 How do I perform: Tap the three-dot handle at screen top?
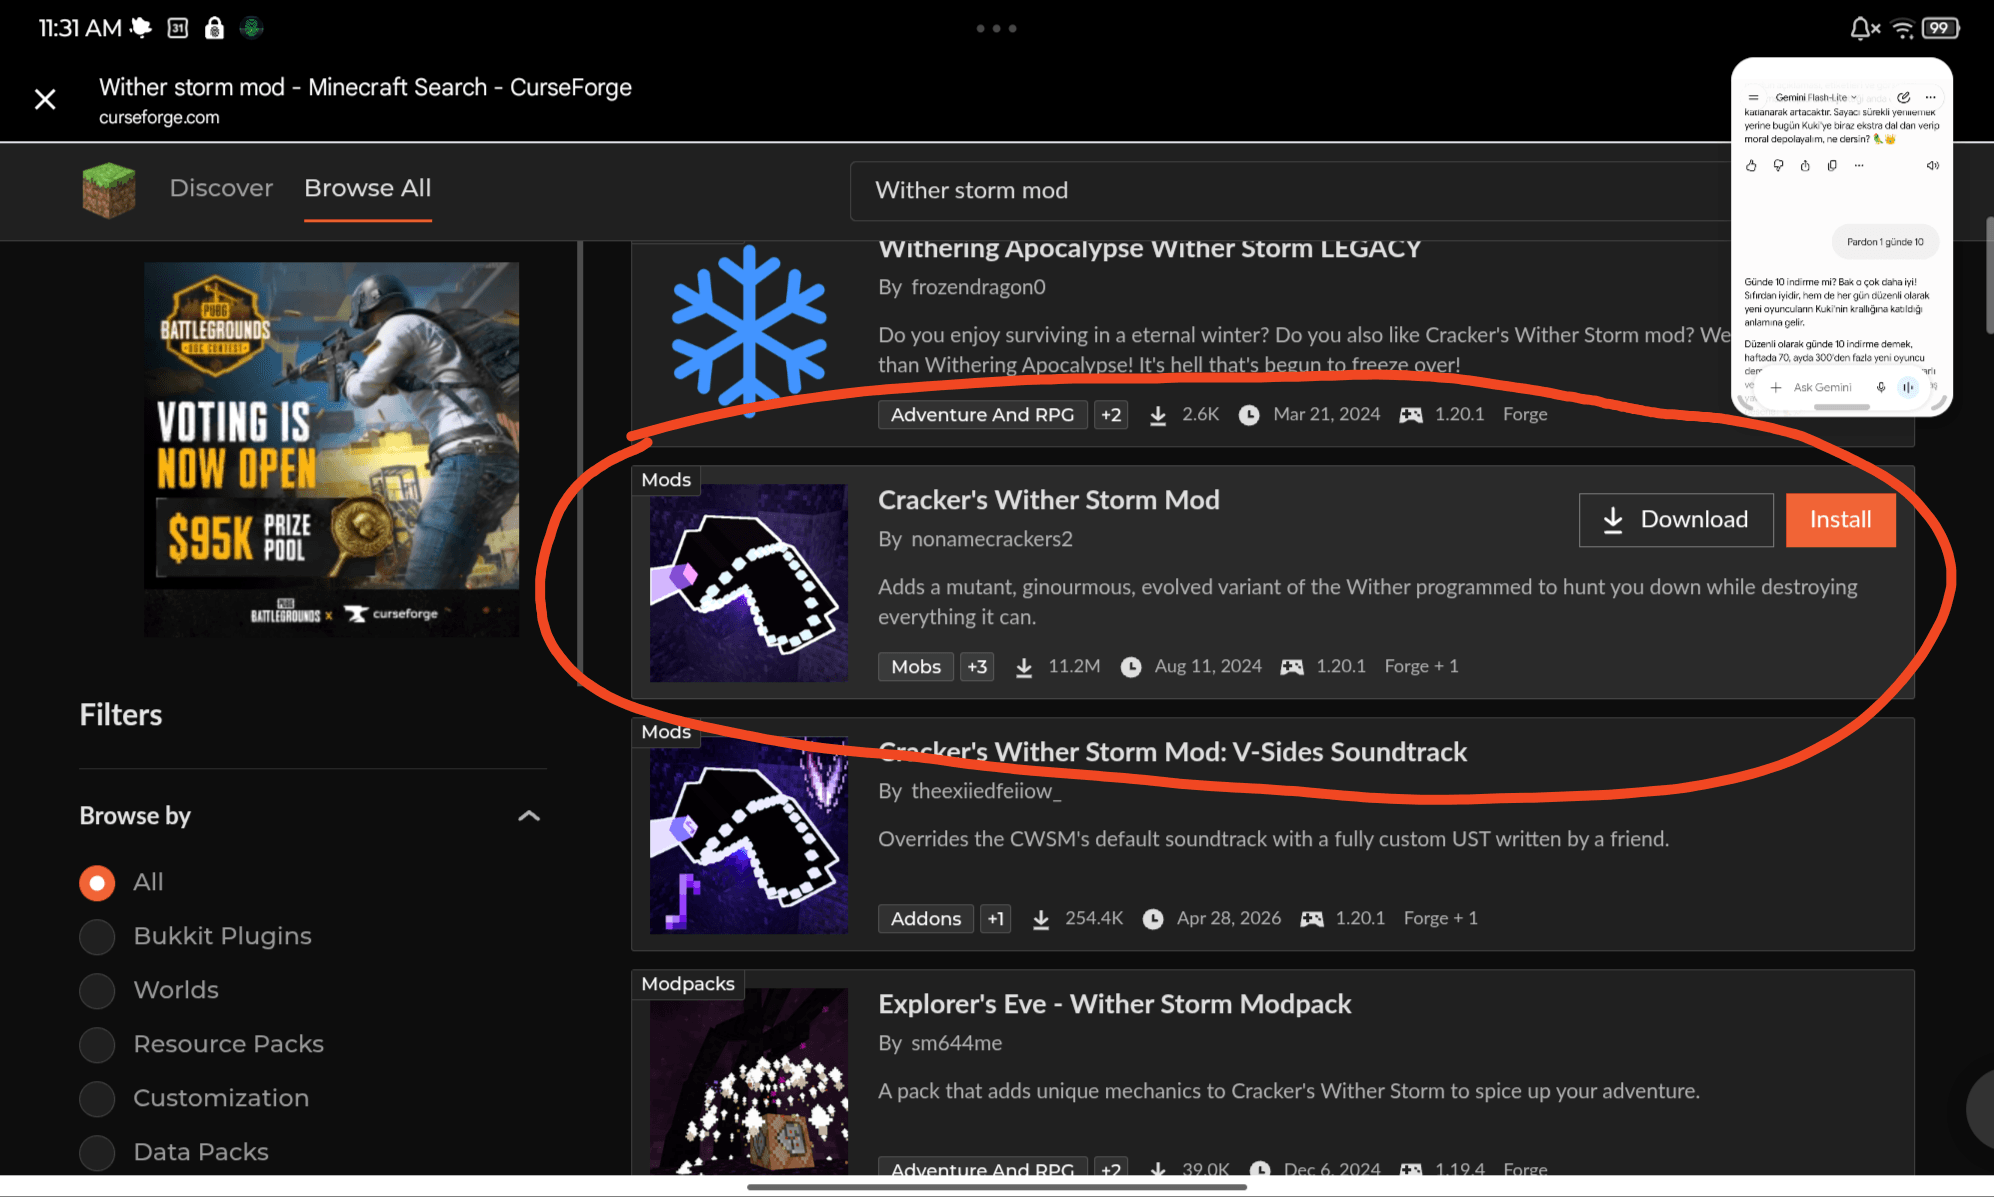997,28
